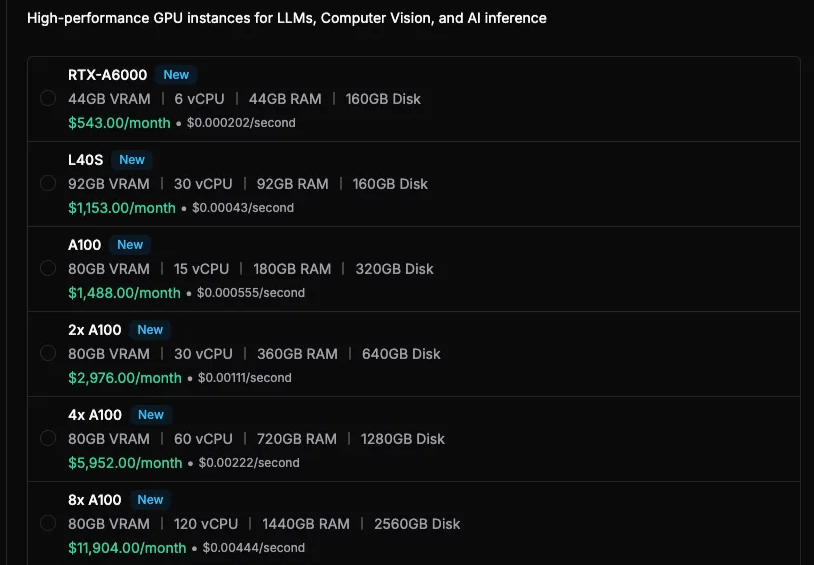Click the 1280GB Disk spec

[403, 439]
